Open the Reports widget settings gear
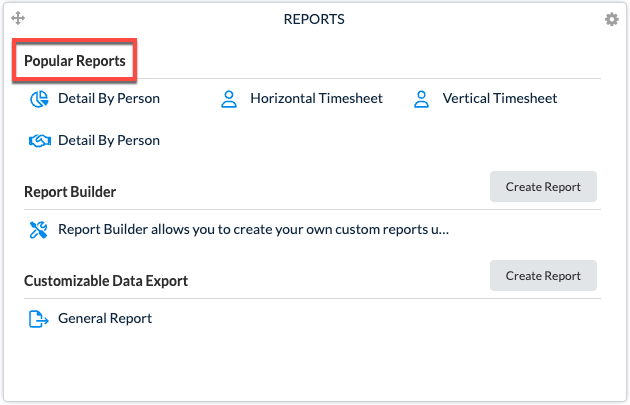The width and height of the screenshot is (630, 405). [x=612, y=19]
